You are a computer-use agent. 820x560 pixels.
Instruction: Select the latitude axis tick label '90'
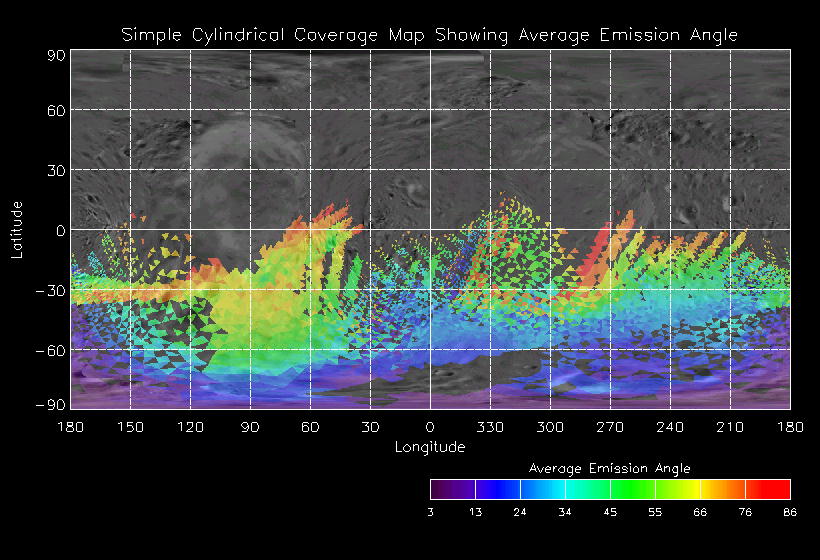coord(56,55)
